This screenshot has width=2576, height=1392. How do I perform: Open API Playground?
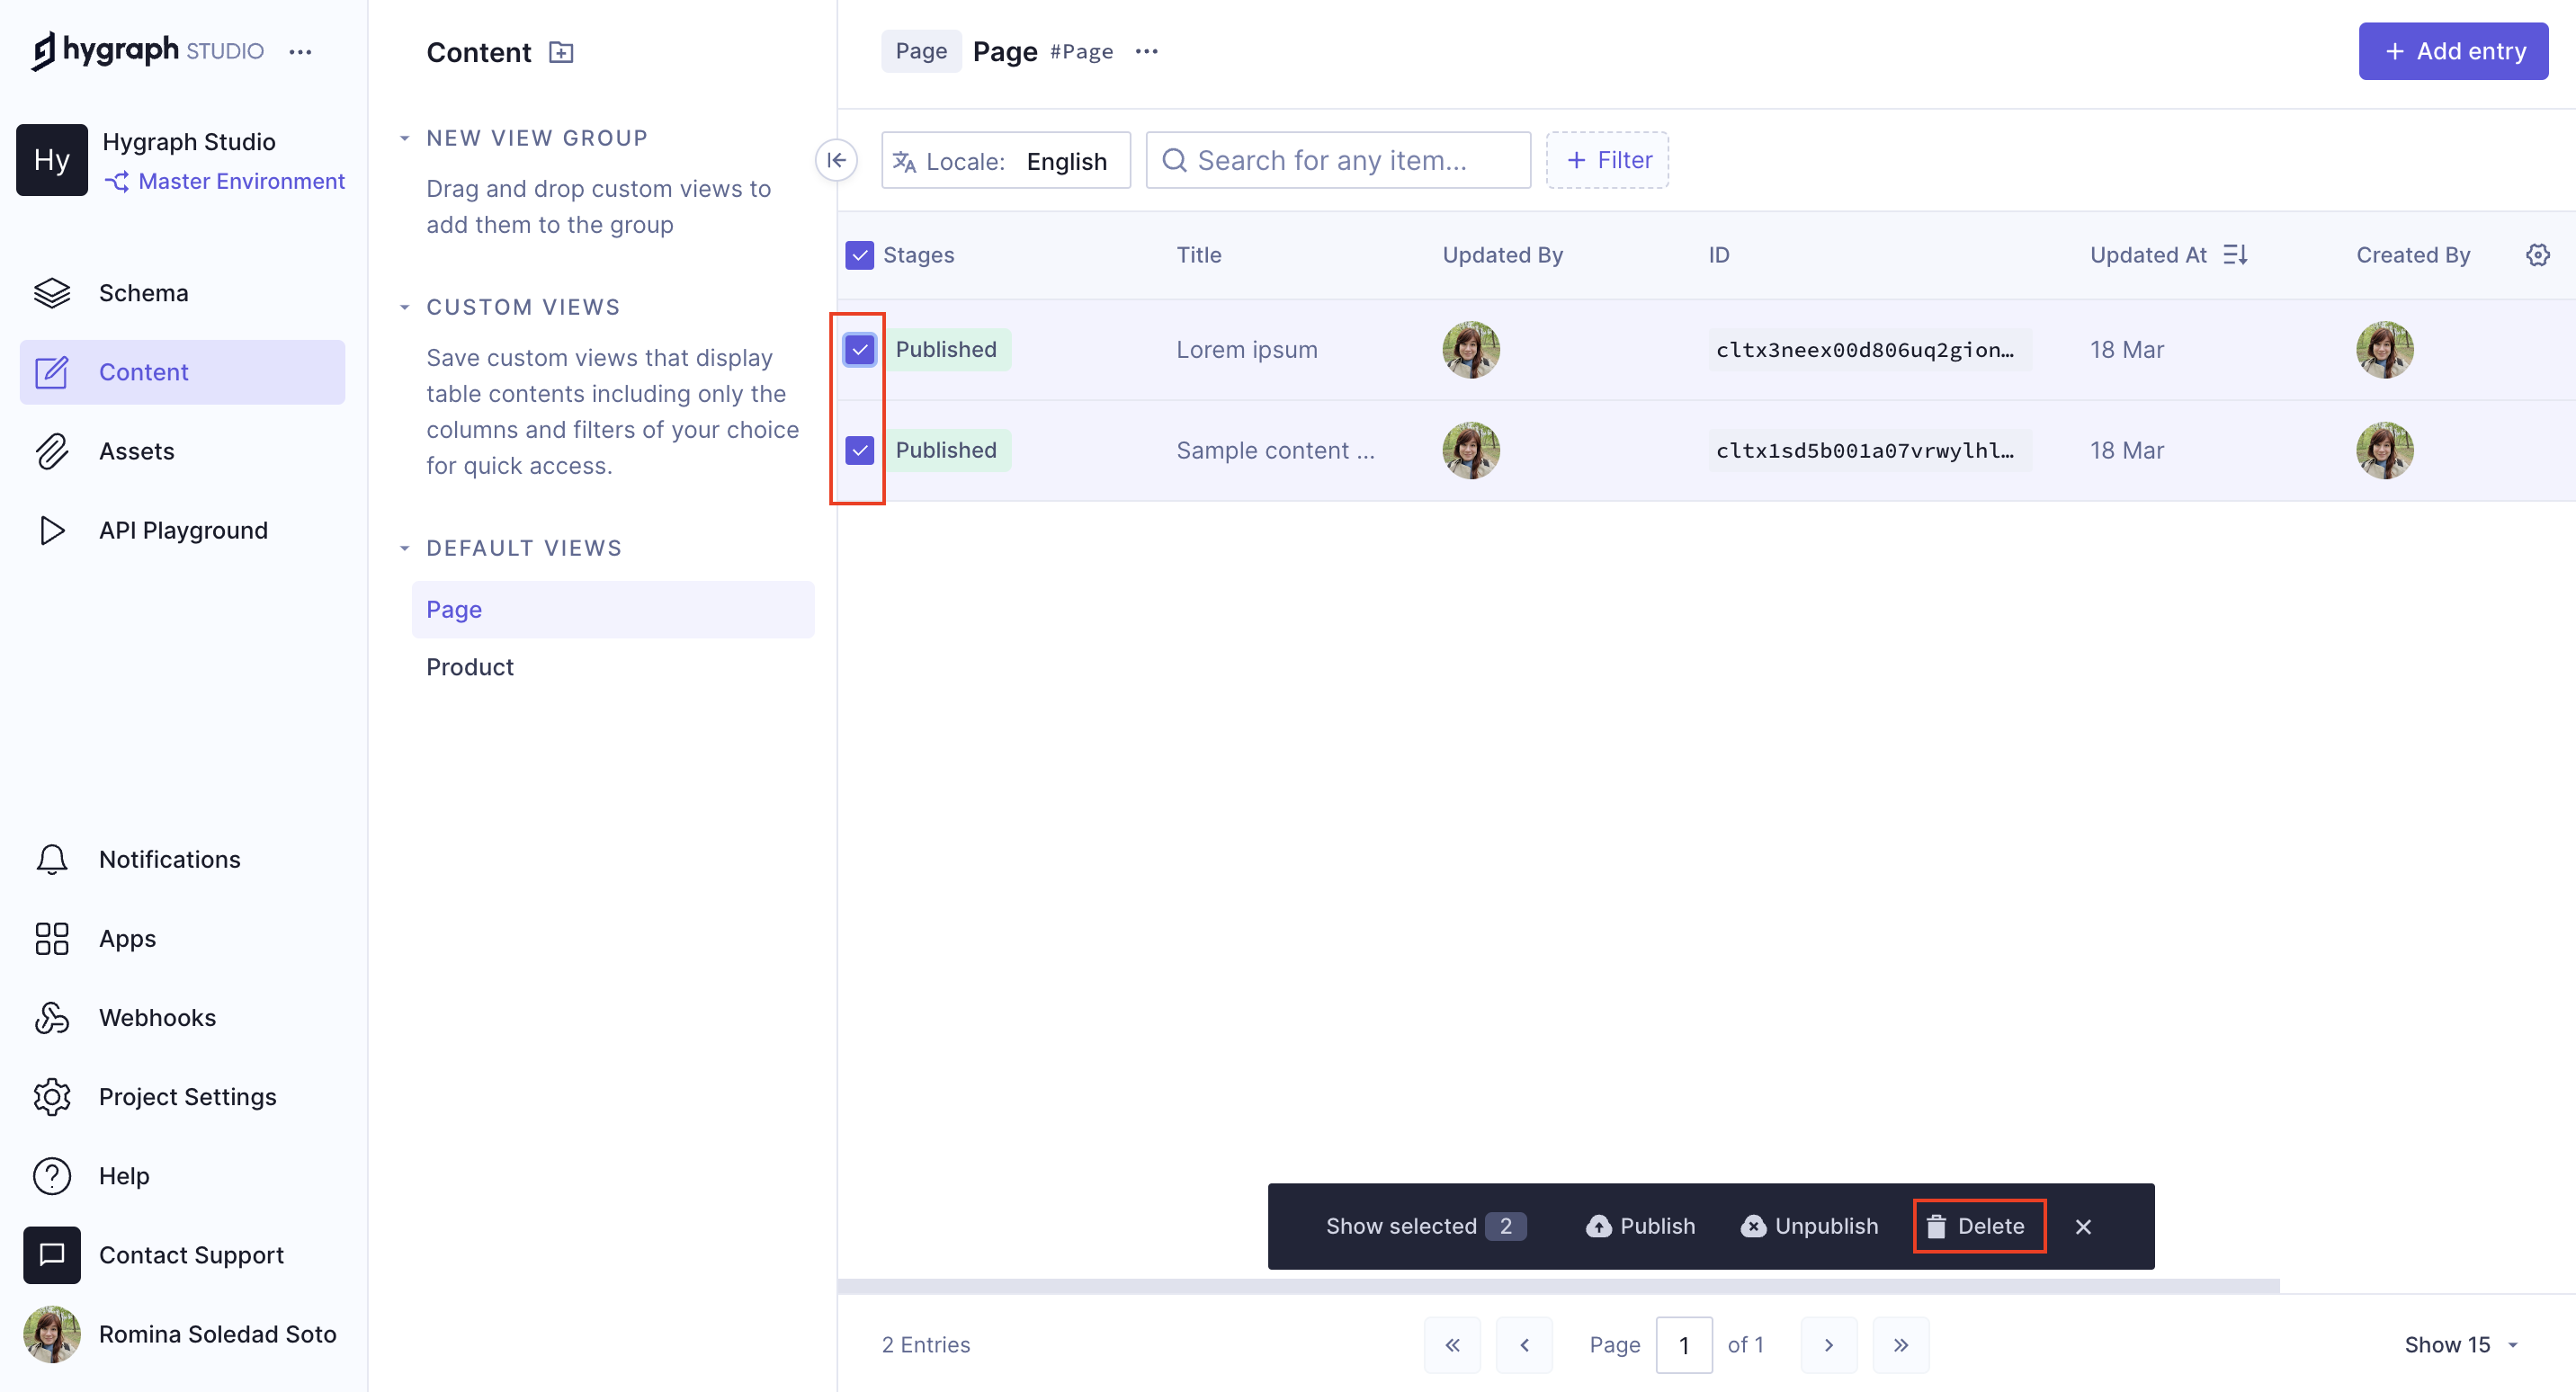183,528
